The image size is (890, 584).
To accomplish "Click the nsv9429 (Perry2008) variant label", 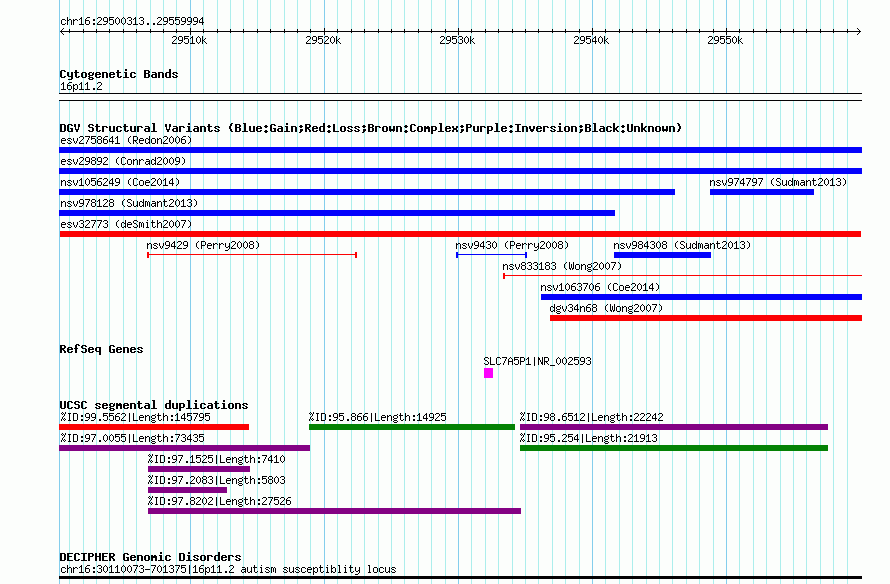I will click(203, 245).
